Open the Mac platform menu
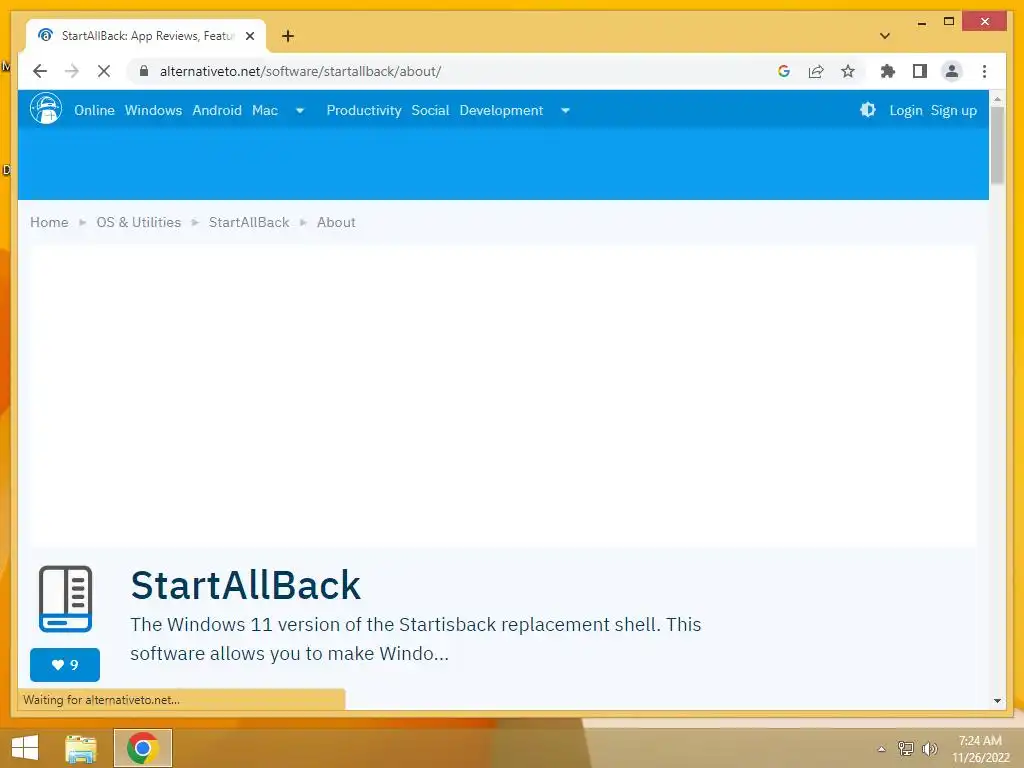Viewport: 1024px width, 768px height. pos(264,110)
